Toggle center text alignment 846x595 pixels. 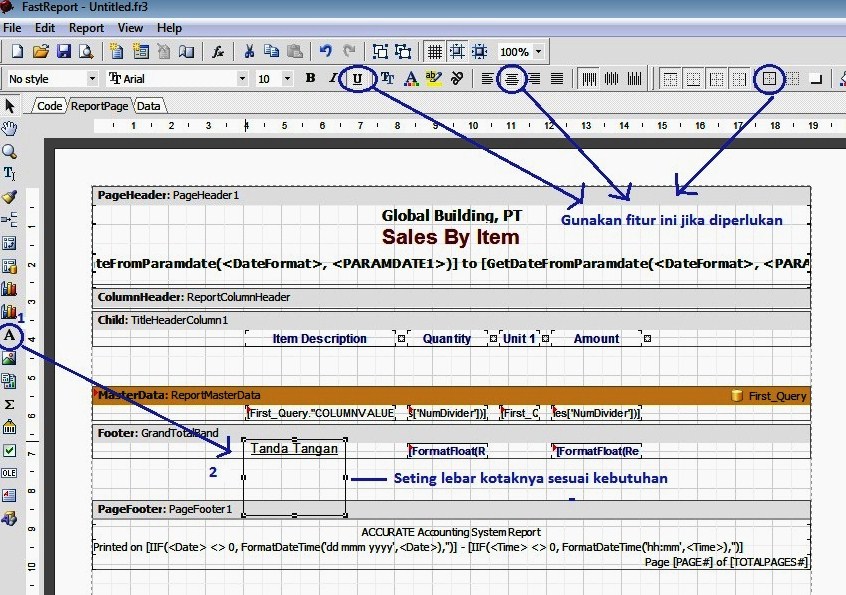point(511,79)
